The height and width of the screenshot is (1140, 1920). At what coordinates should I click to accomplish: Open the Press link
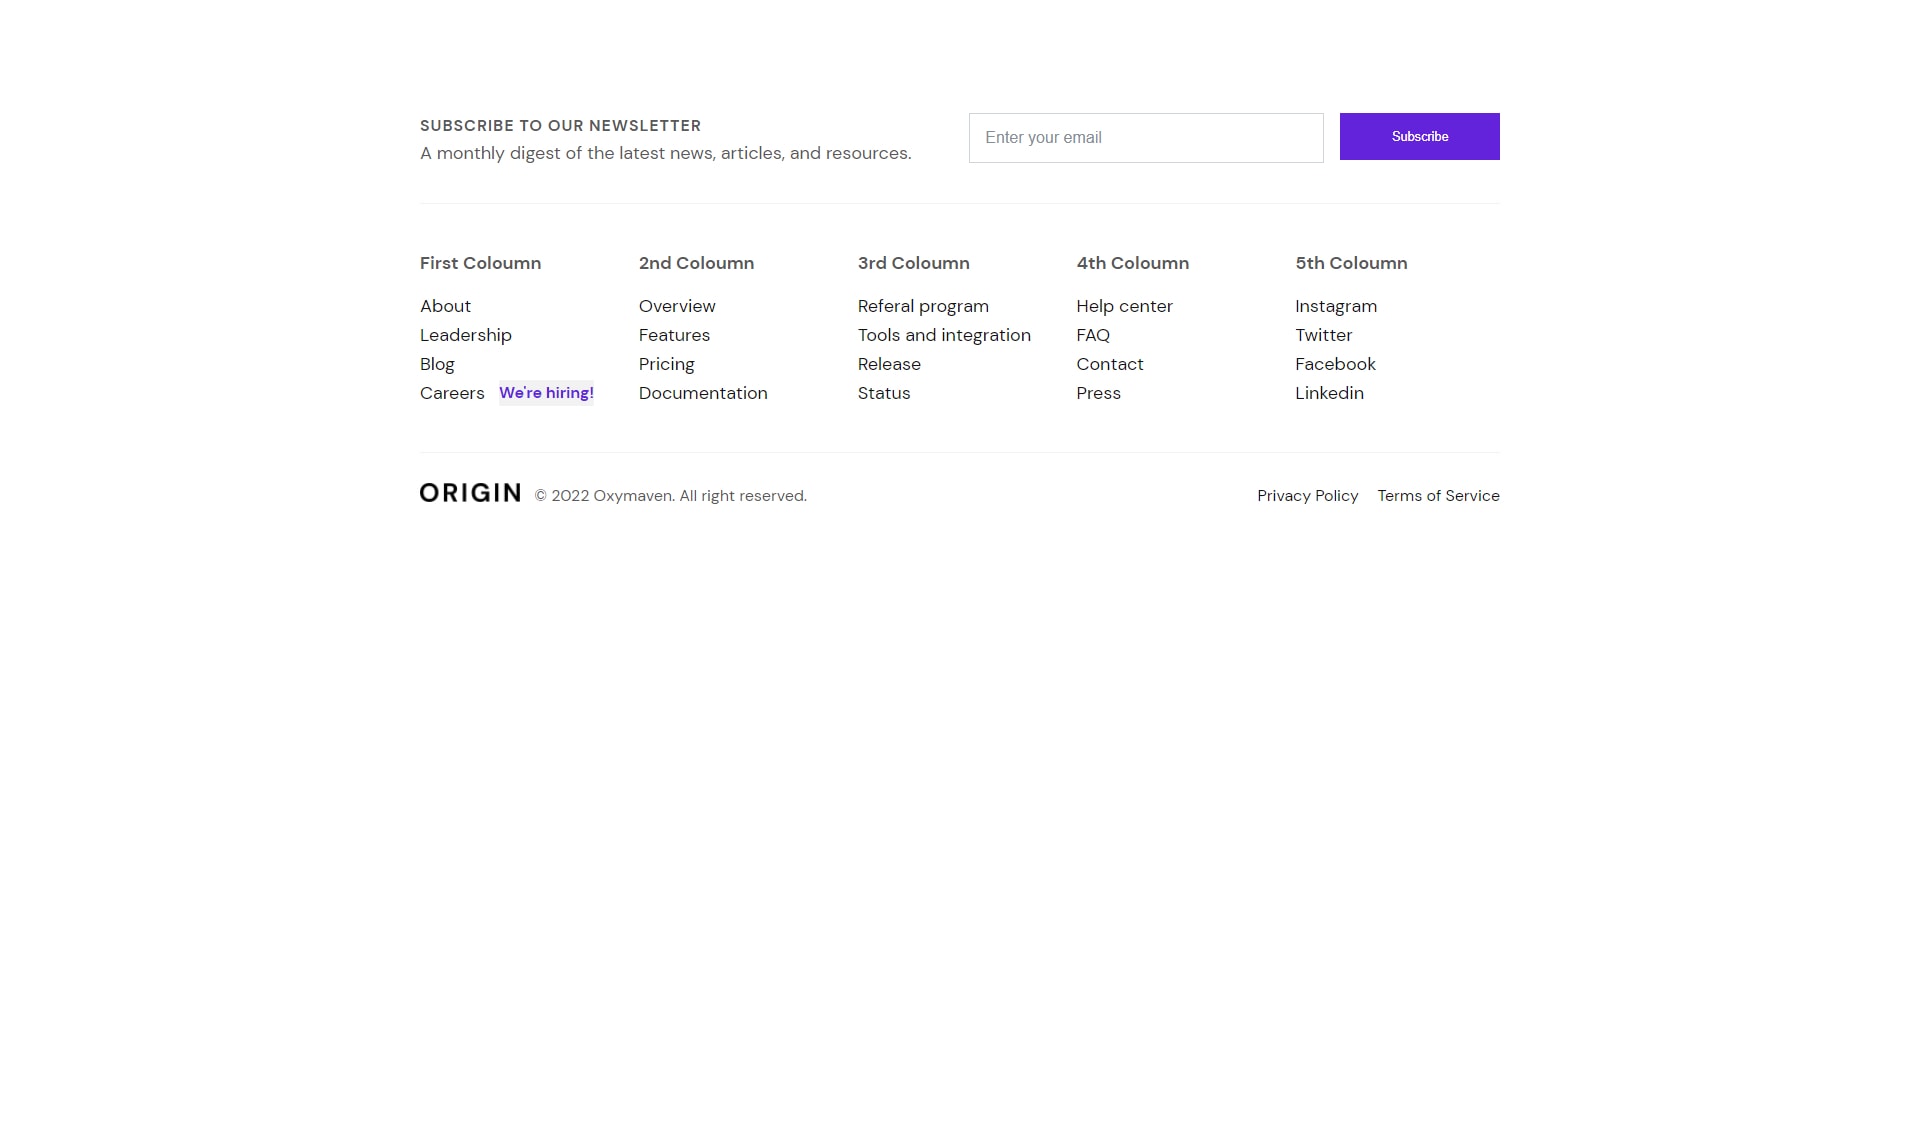tap(1098, 393)
